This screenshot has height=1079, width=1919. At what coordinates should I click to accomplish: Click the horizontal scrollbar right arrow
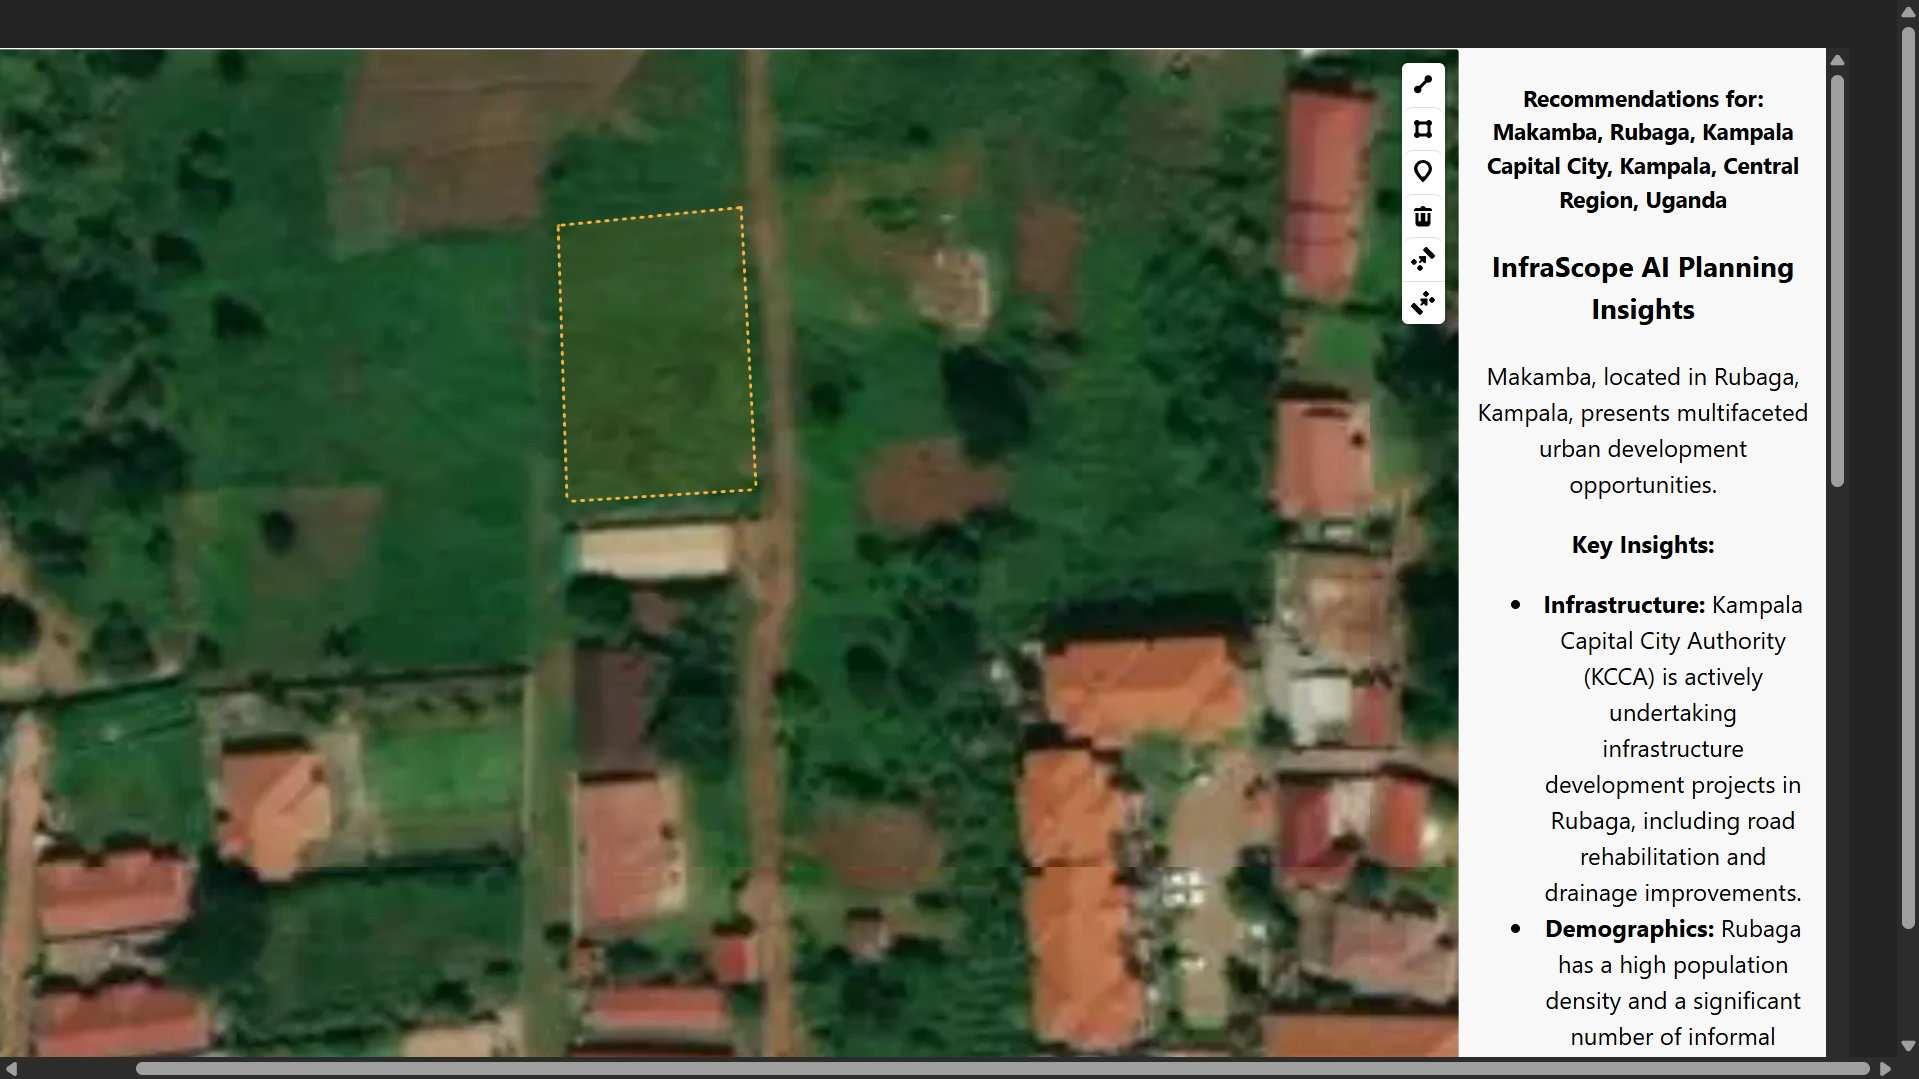(x=1886, y=1069)
